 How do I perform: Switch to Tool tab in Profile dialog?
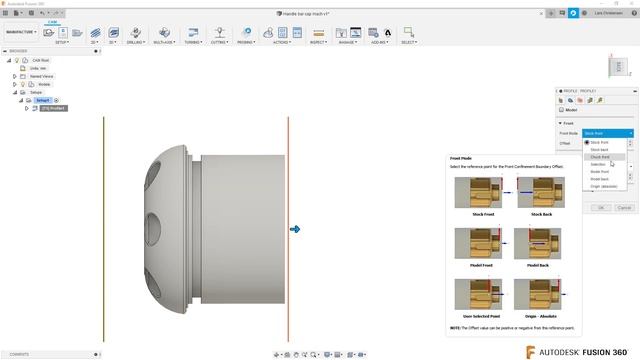point(561,100)
